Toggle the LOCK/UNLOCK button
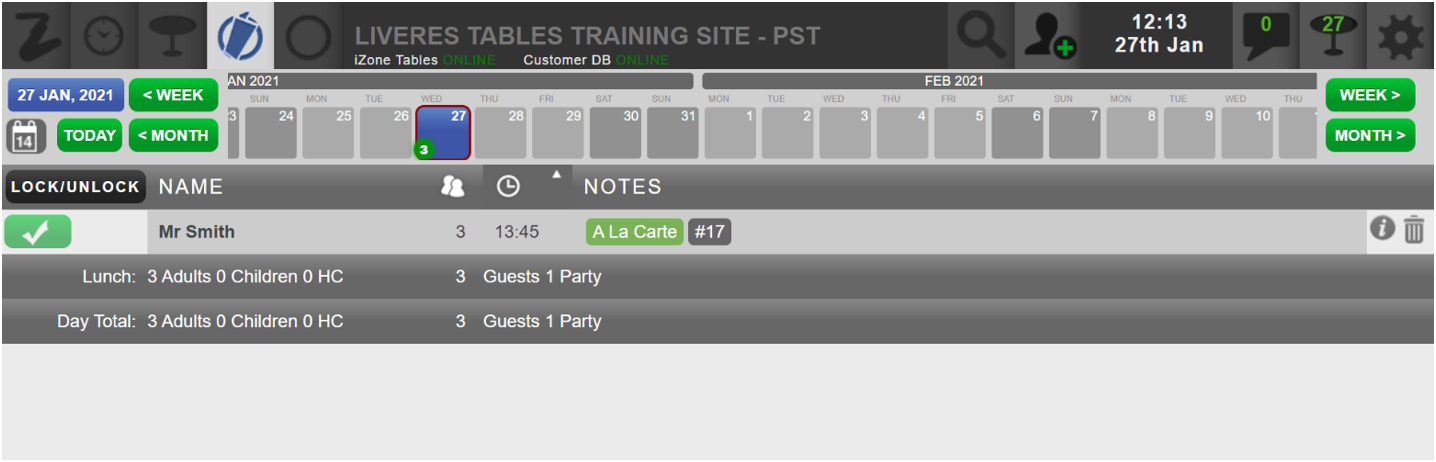The width and height of the screenshot is (1436, 462). 76,187
